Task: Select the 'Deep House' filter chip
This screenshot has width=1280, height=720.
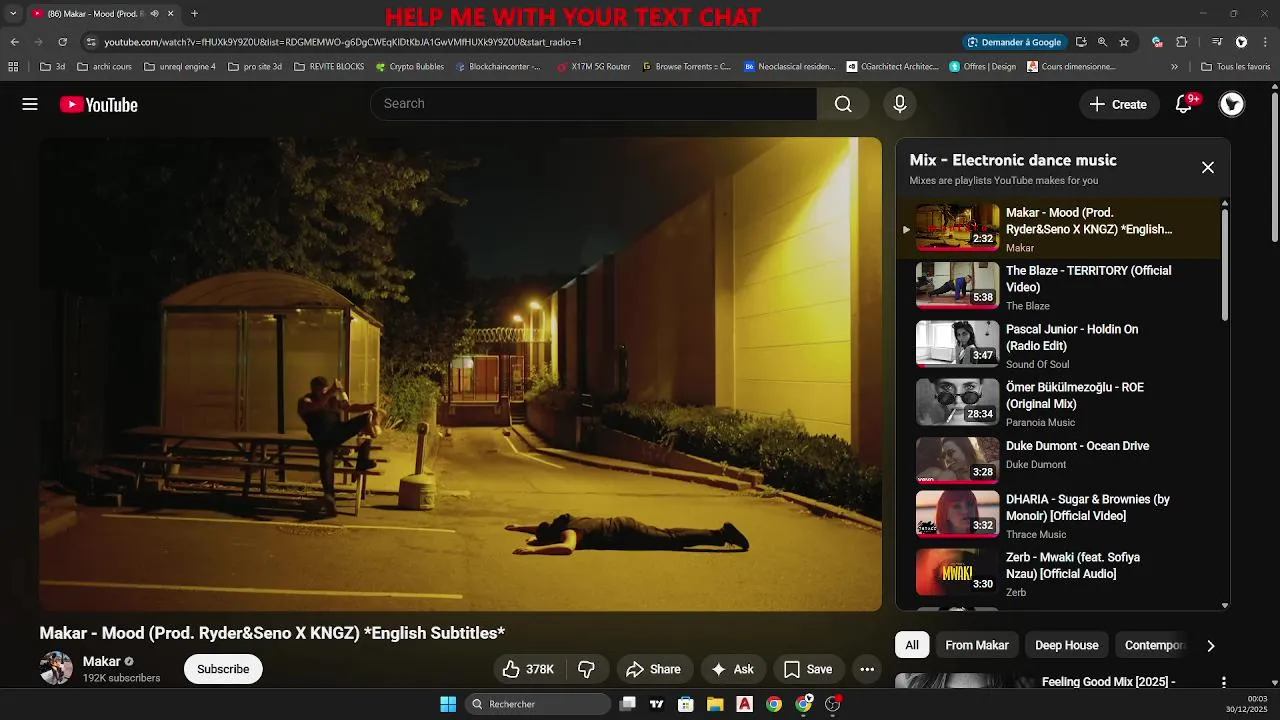Action: click(1066, 646)
